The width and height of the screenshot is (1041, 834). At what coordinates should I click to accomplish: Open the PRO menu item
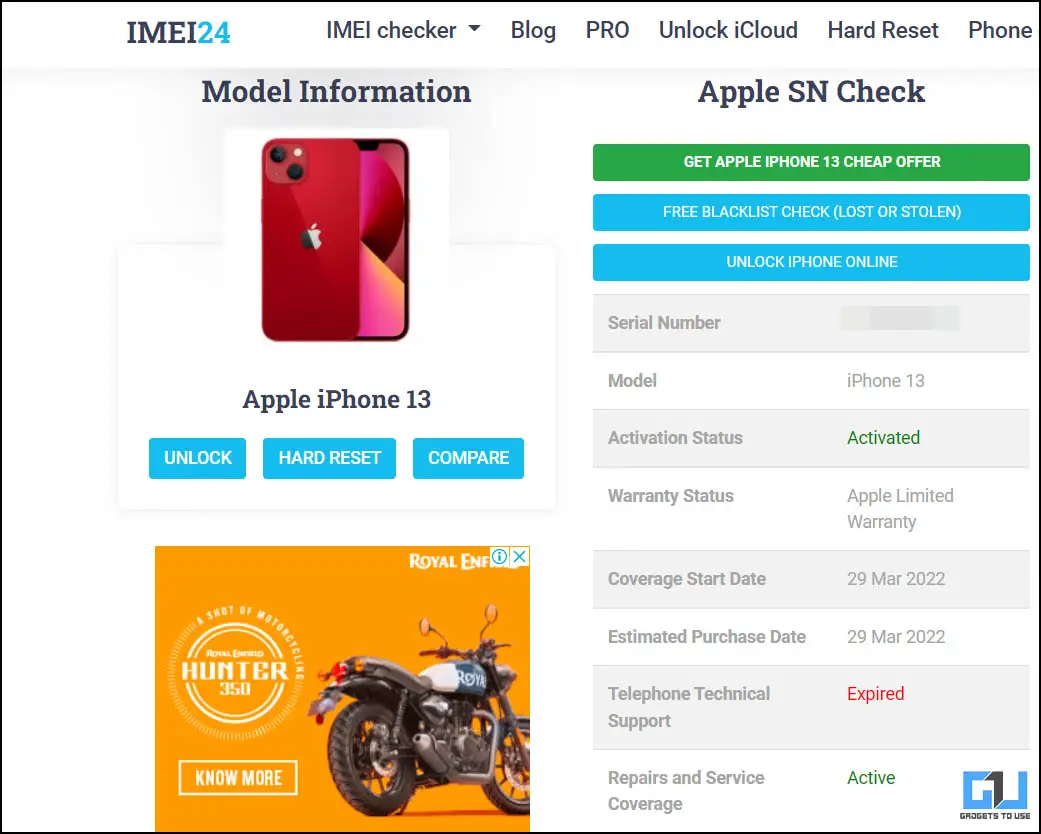click(x=607, y=31)
